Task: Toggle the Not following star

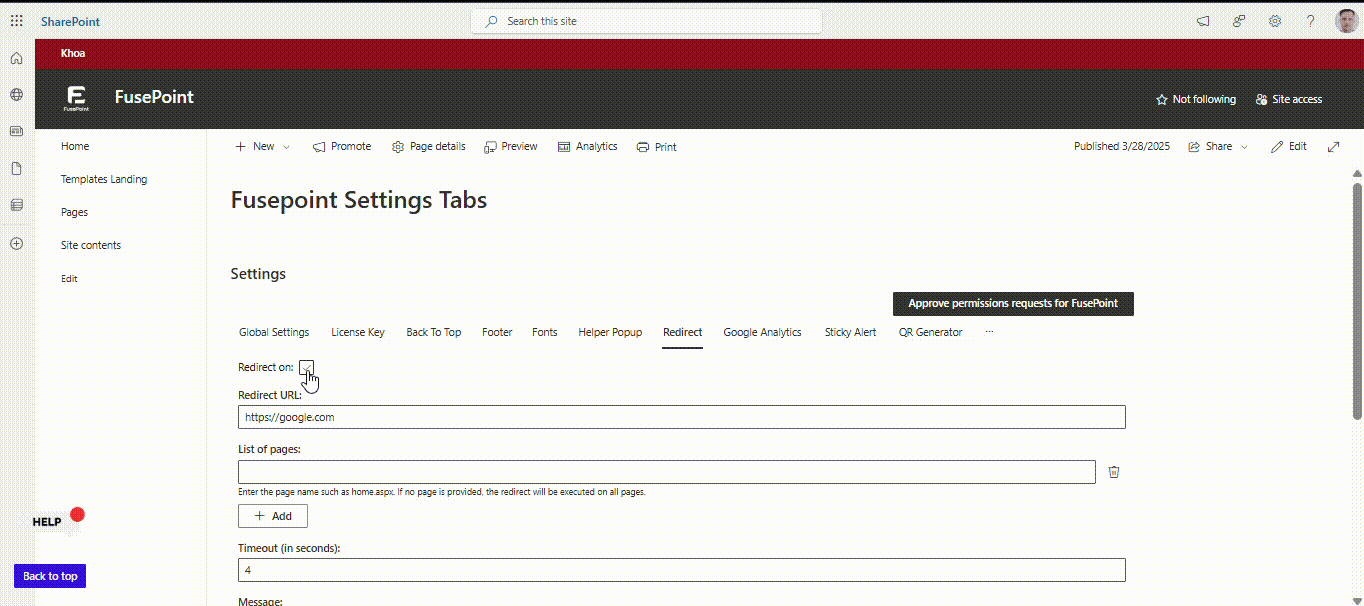Action: (x=1195, y=100)
